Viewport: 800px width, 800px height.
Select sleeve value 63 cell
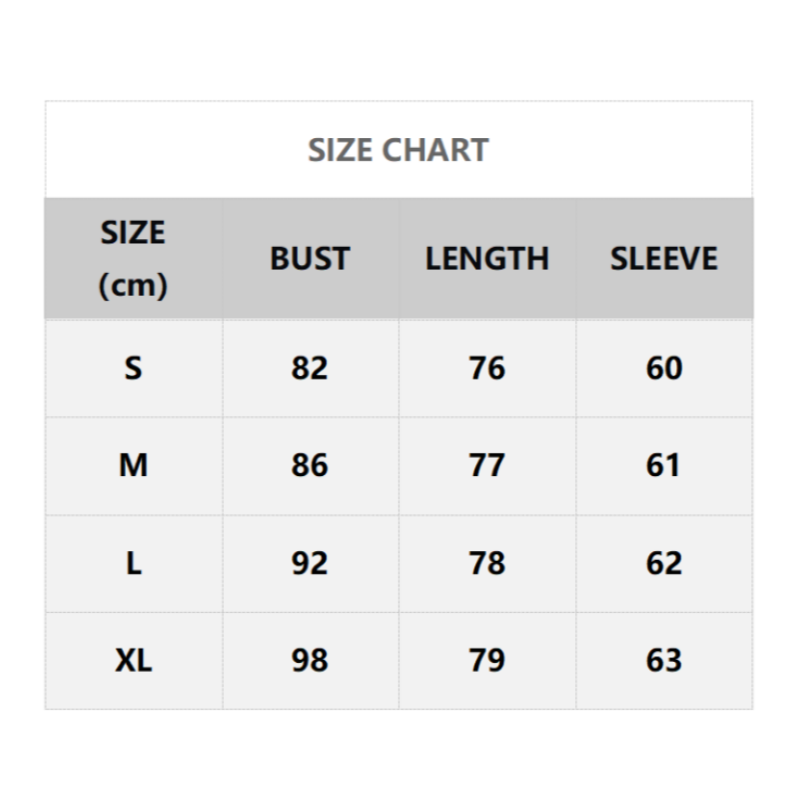pyautogui.click(x=664, y=660)
